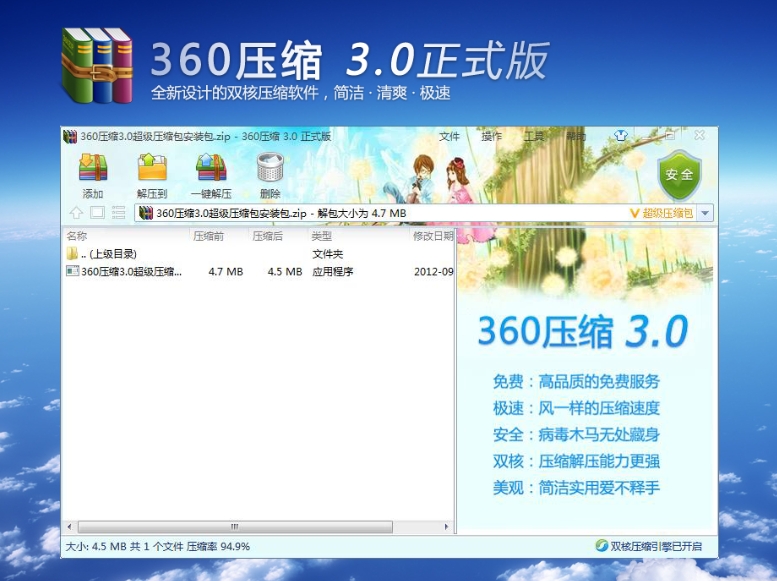Click the scrollbar right arrow
777x581 pixels.
click(446, 526)
